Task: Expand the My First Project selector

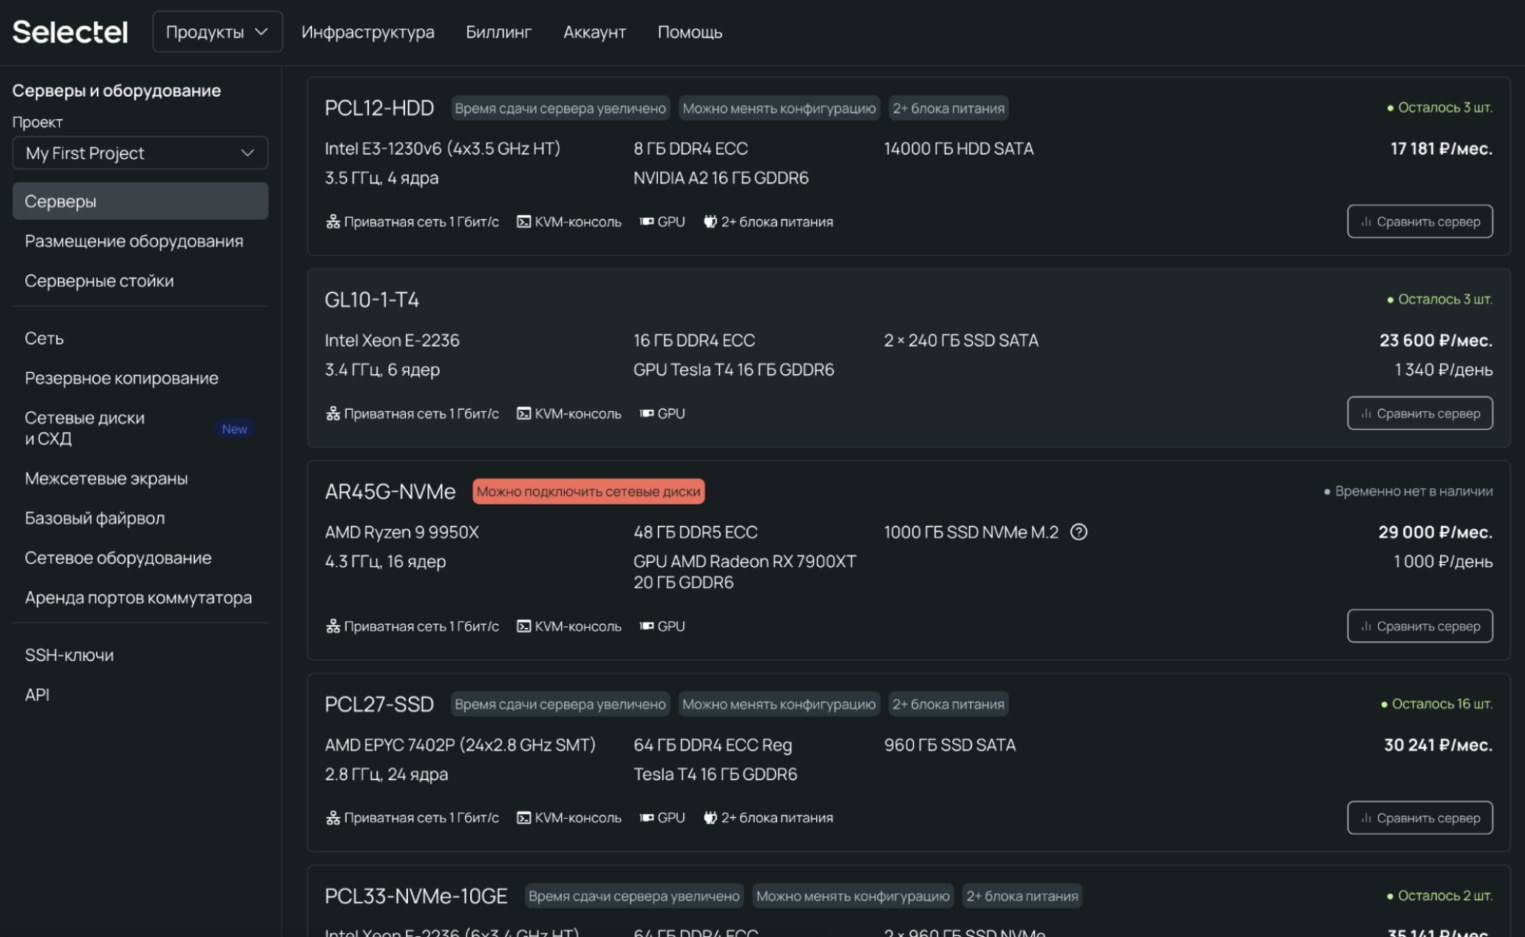Action: click(140, 153)
